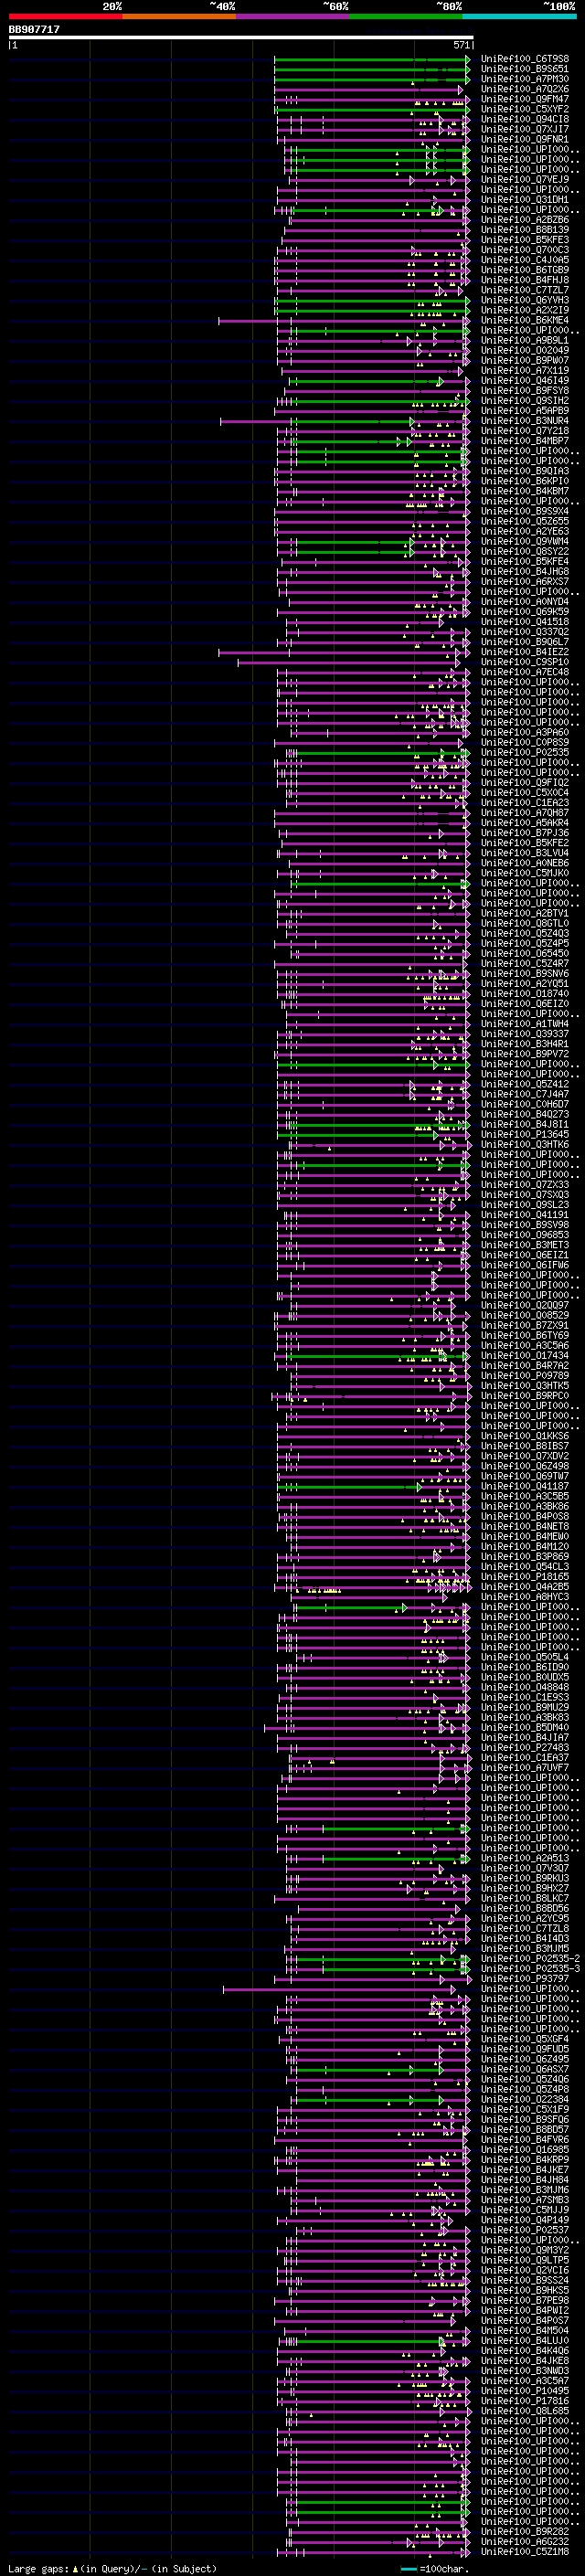Select hit label UniRef100_A7Q2X6

click(525, 89)
